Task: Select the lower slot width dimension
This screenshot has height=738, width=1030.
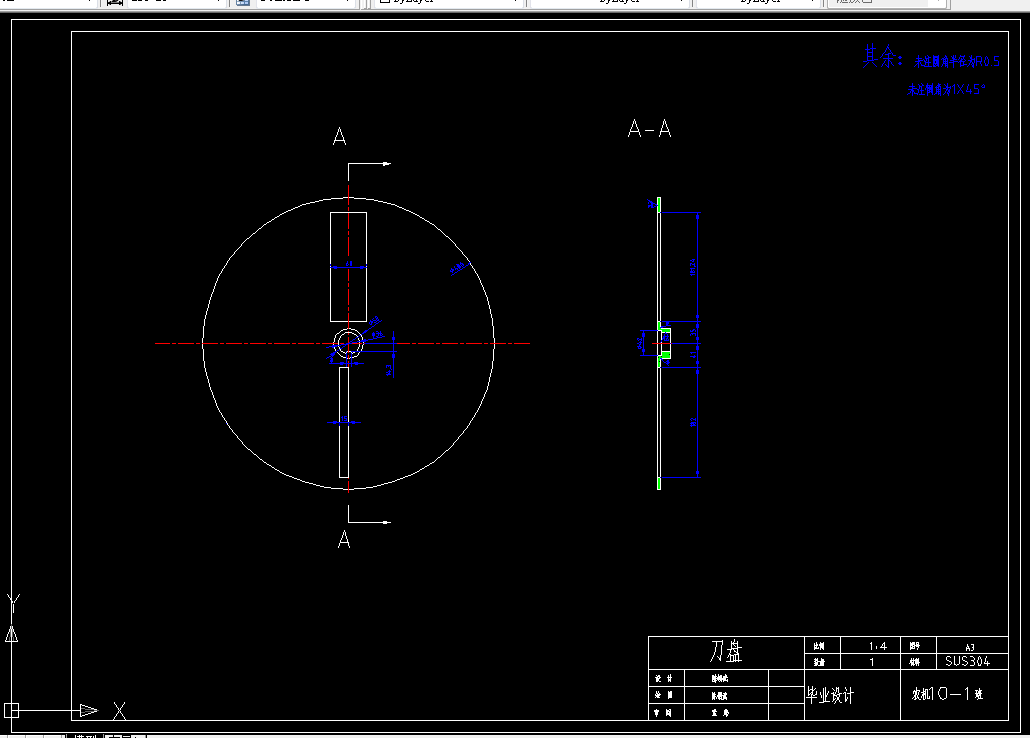Action: 344,422
